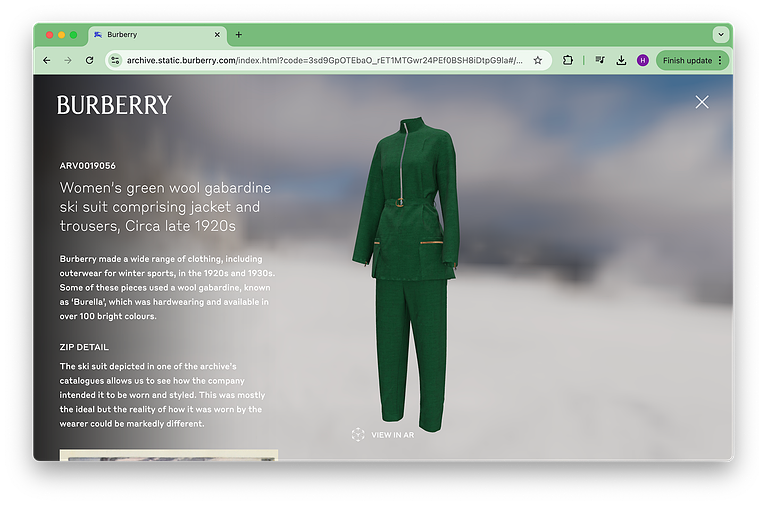Open a new browser tab
Viewport: 759px width, 505px height.
pos(239,35)
